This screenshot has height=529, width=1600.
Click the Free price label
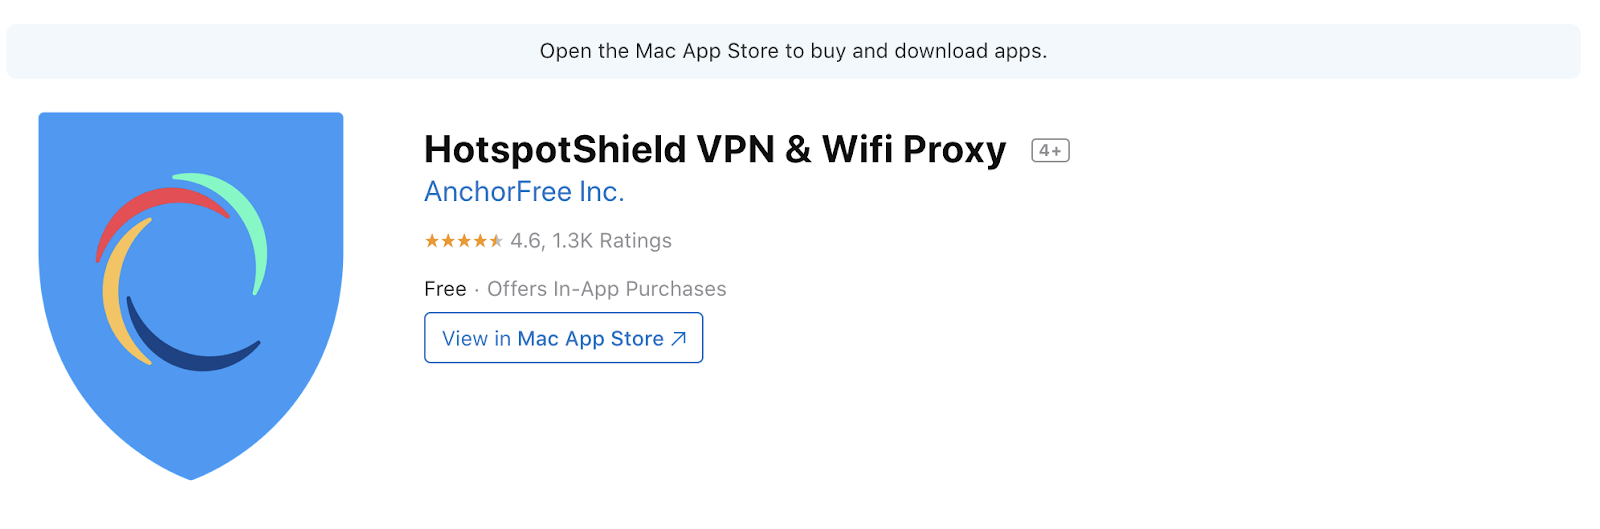pos(445,289)
